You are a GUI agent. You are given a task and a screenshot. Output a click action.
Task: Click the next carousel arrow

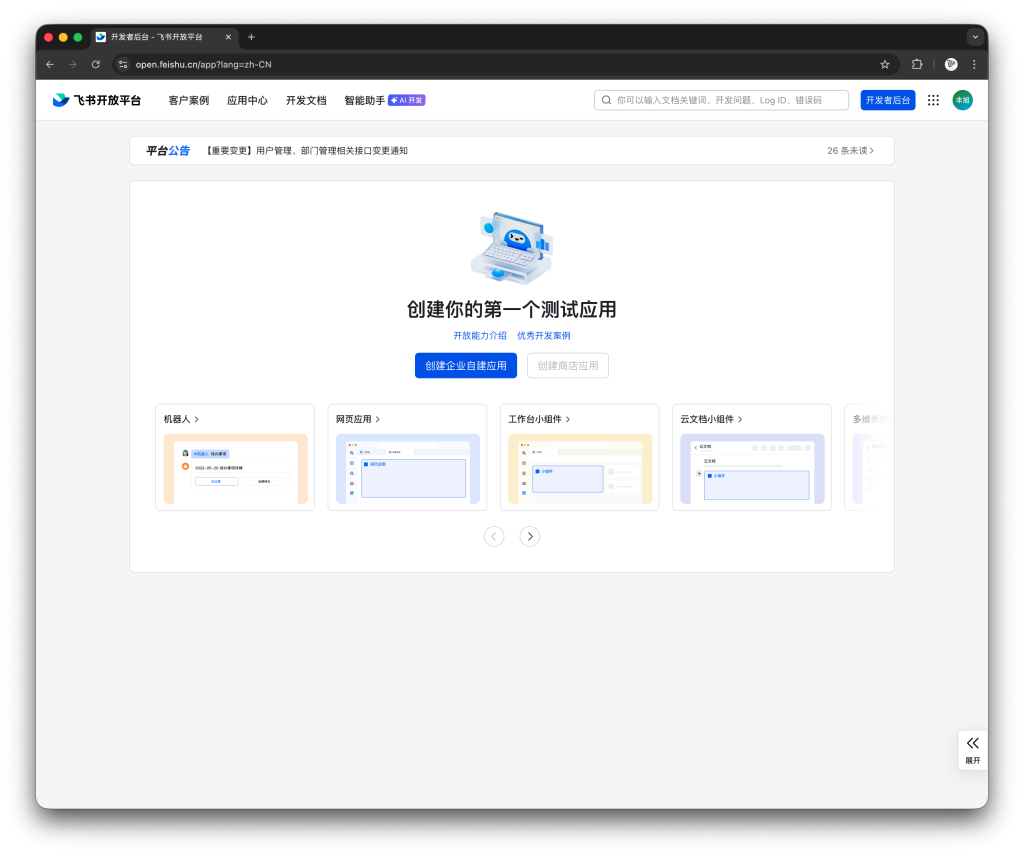click(x=530, y=536)
